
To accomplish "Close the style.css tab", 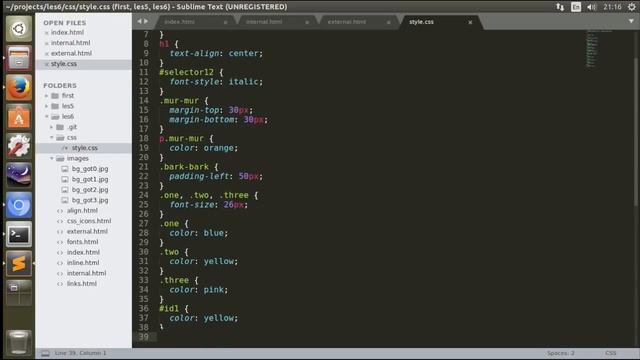I will pyautogui.click(x=470, y=22).
